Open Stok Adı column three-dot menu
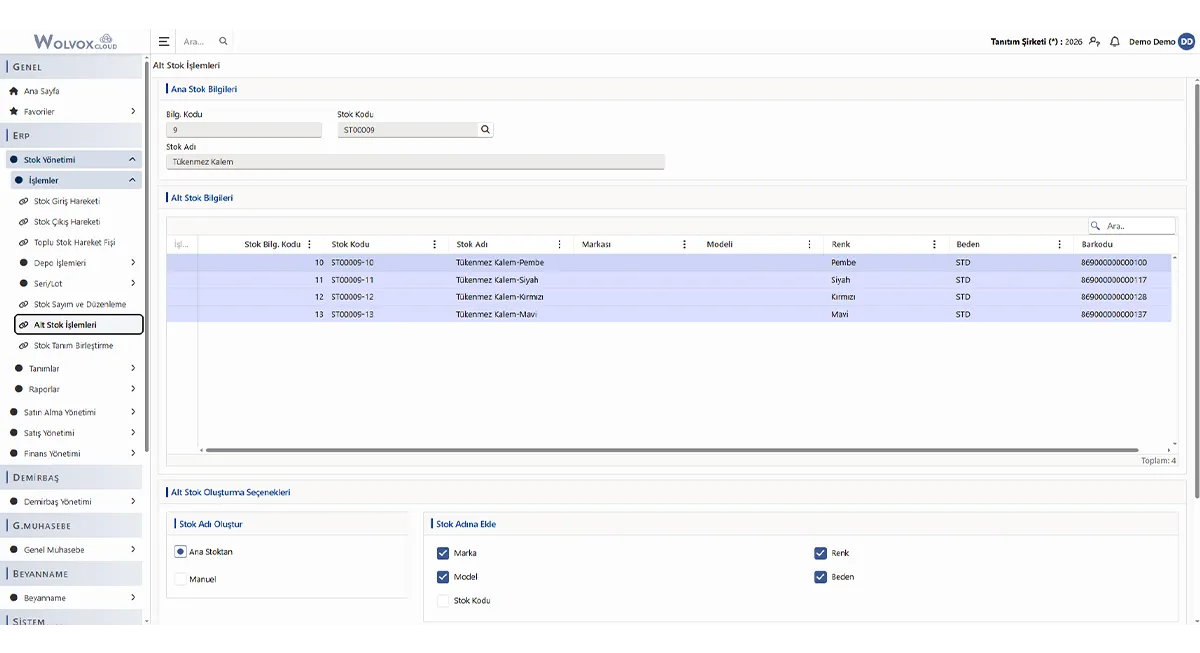This screenshot has height=653, width=1200. coord(559,244)
